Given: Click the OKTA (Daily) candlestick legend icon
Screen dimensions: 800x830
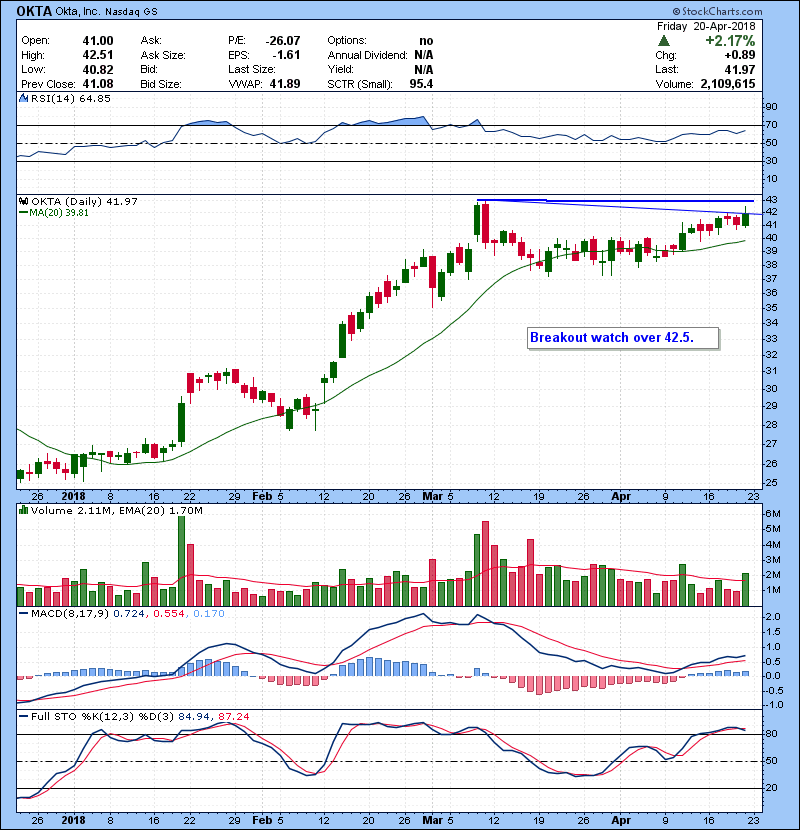Looking at the screenshot, I should [23, 201].
